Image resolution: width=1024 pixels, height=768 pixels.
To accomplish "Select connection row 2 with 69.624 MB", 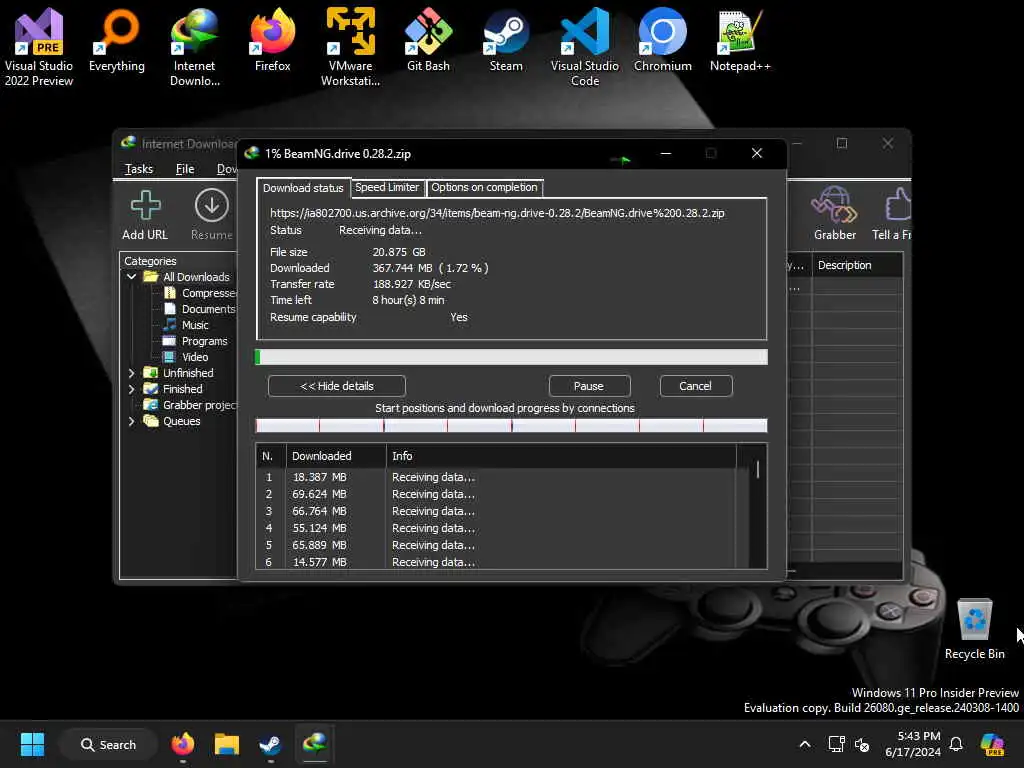I will coord(496,494).
